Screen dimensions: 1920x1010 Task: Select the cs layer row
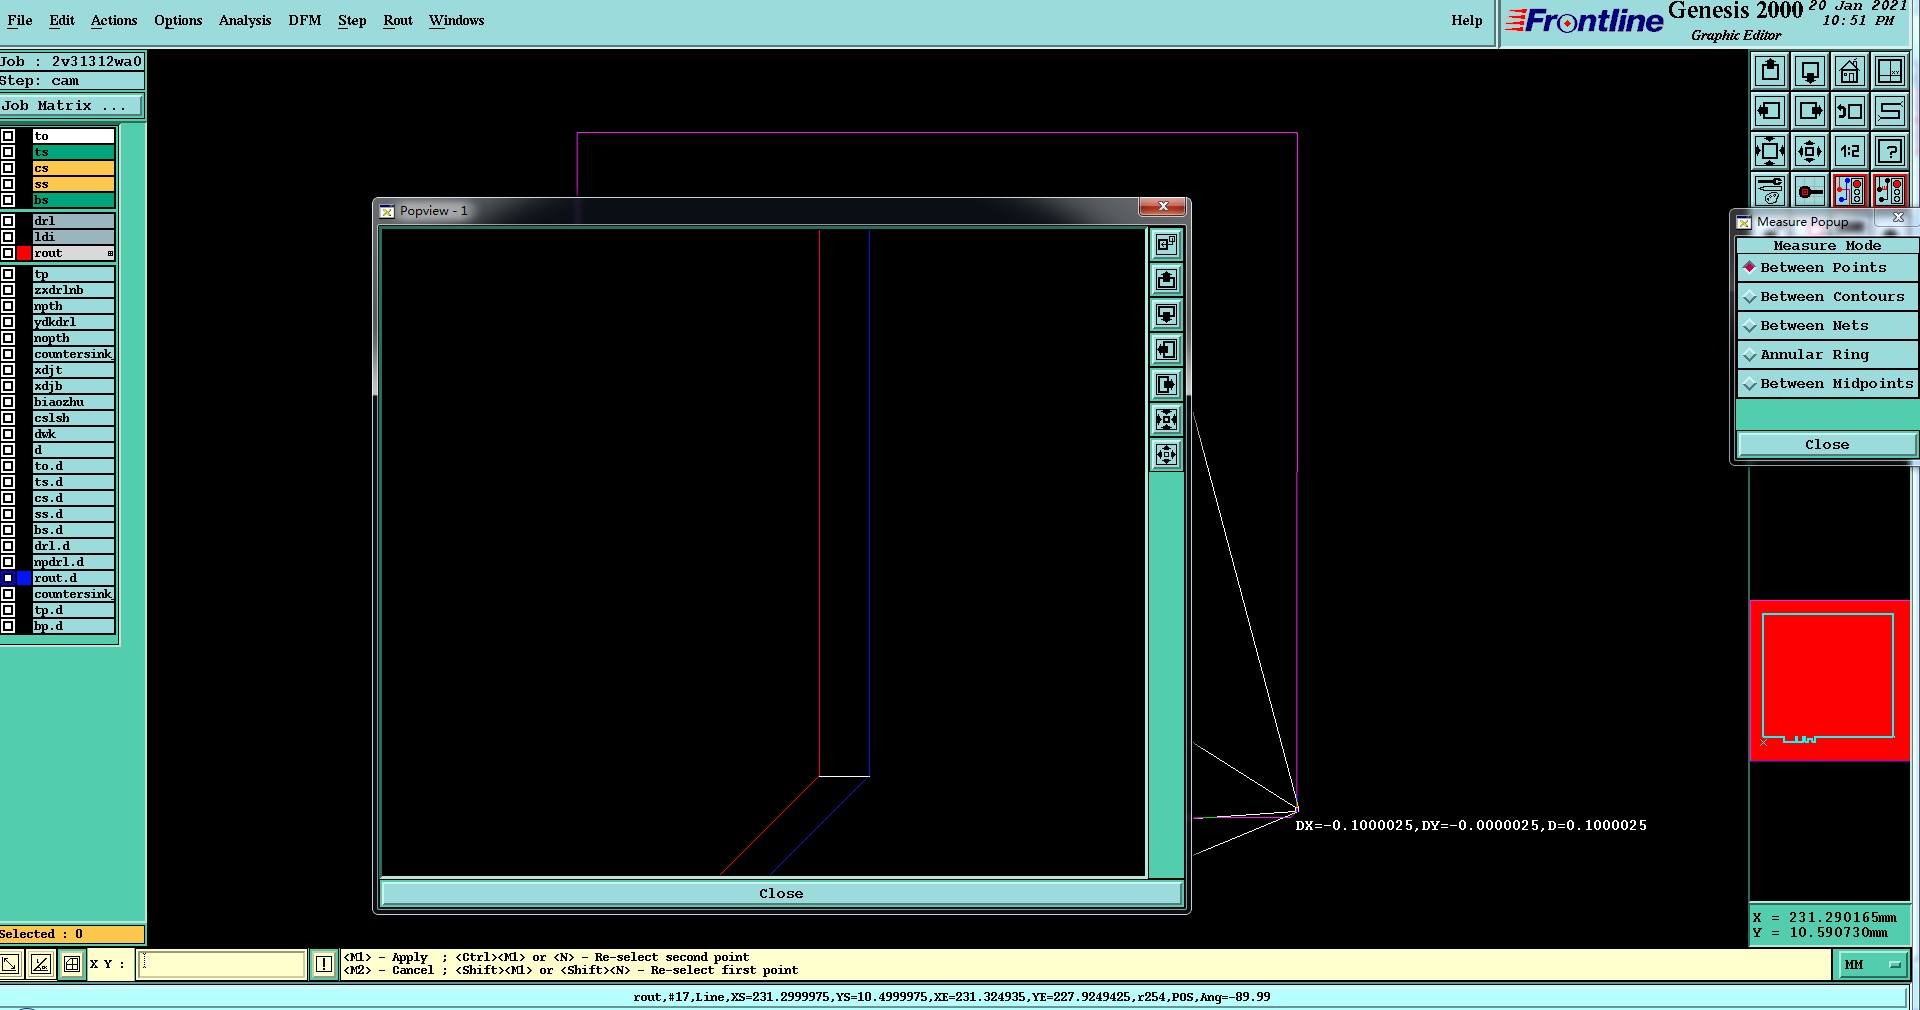[x=73, y=168]
